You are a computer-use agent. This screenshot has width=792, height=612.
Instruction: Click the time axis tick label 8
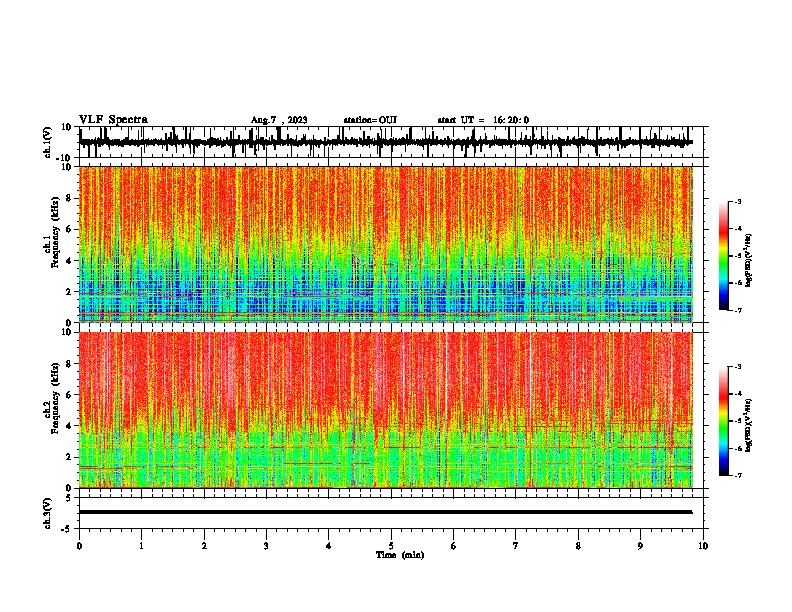pyautogui.click(x=578, y=546)
